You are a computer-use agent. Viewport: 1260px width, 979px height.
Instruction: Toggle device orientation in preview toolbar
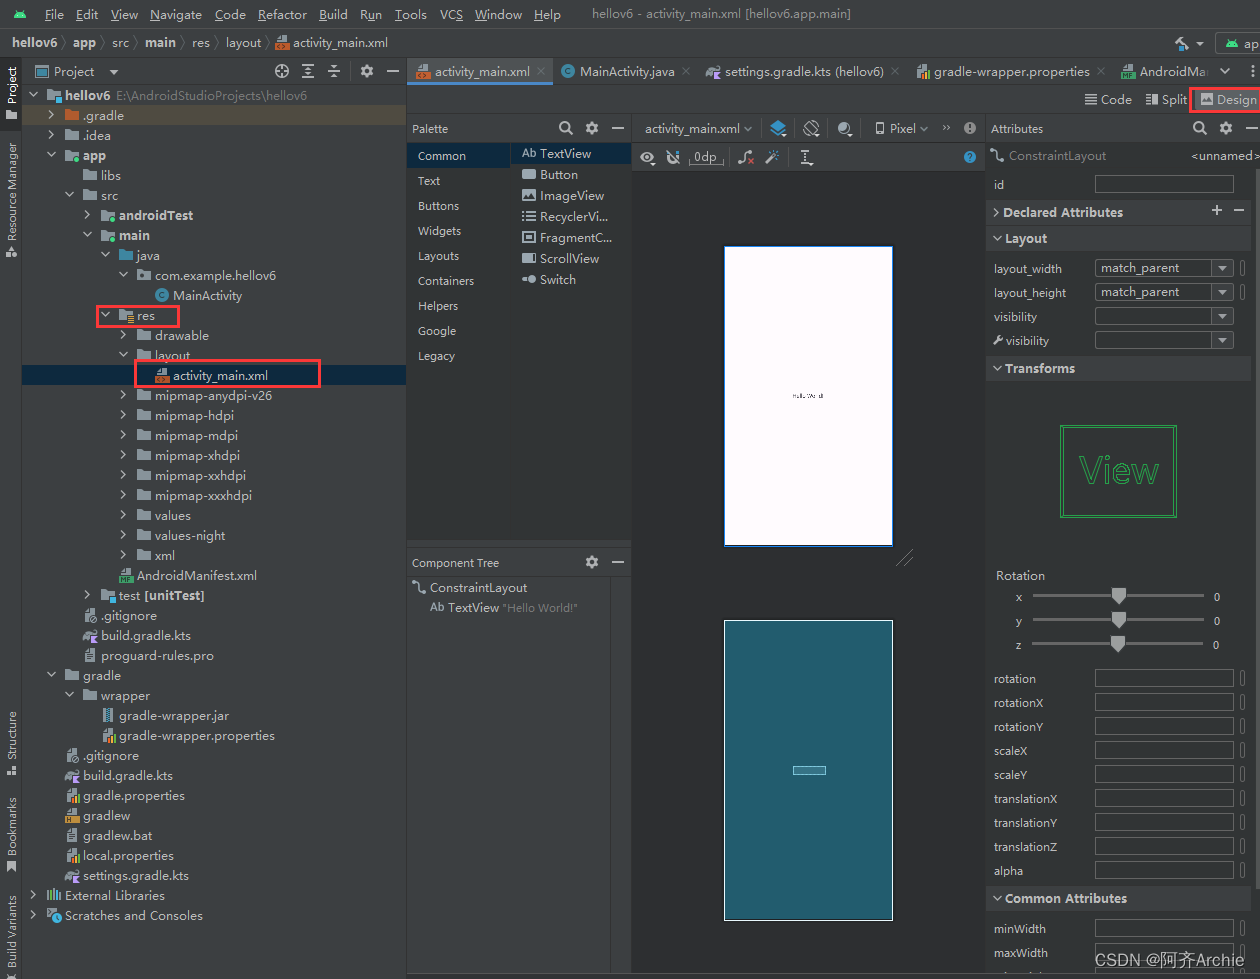(812, 128)
